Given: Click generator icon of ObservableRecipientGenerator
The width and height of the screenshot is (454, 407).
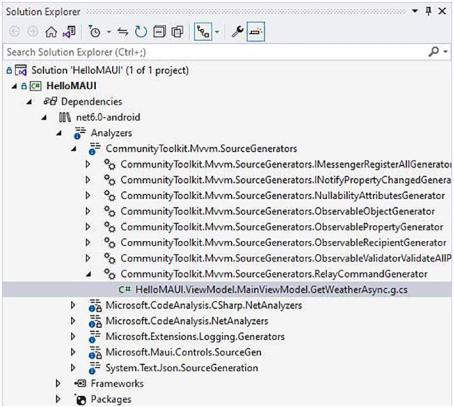Looking at the screenshot, I should click(x=110, y=243).
